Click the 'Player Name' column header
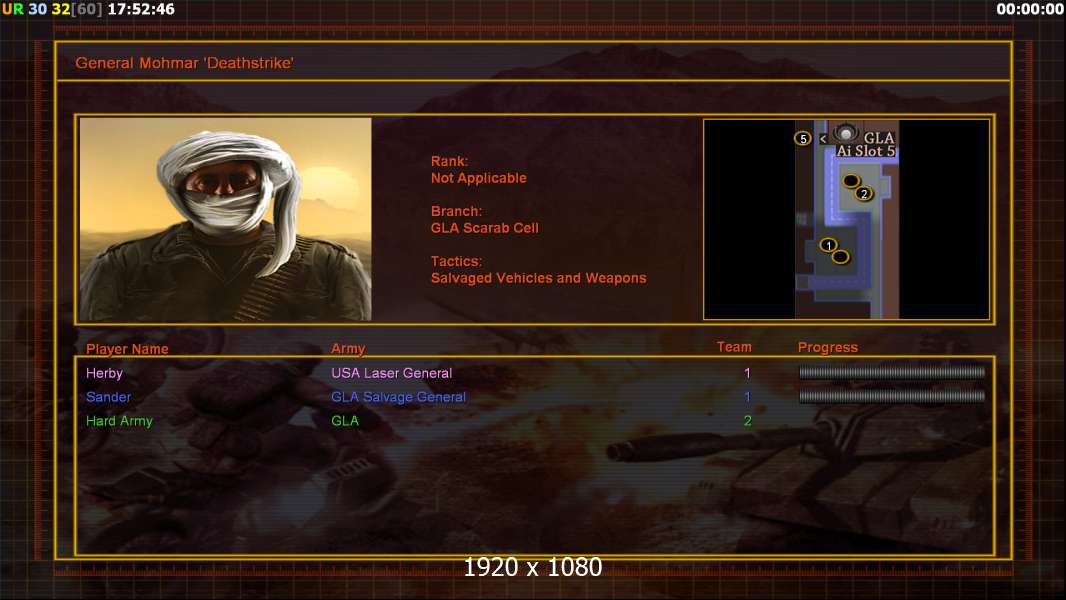This screenshot has height=600, width=1066. click(x=127, y=349)
